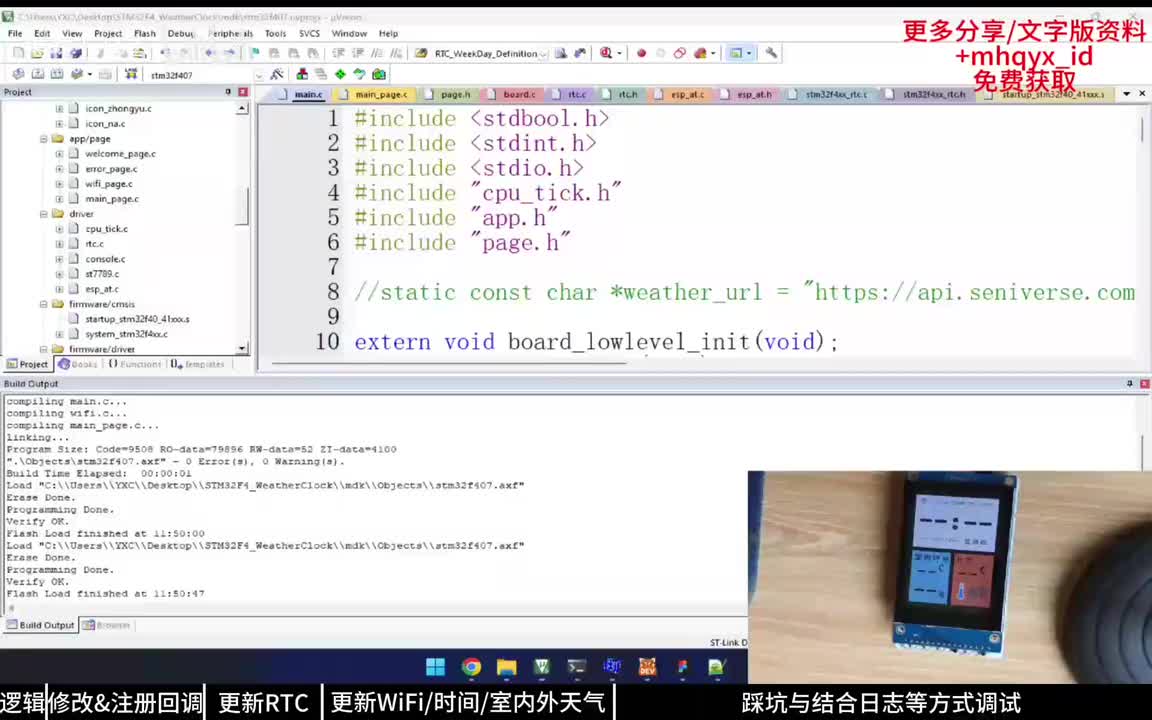Switch to the esp_at.c editor tab
This screenshot has height=720, width=1152.
click(x=681, y=95)
